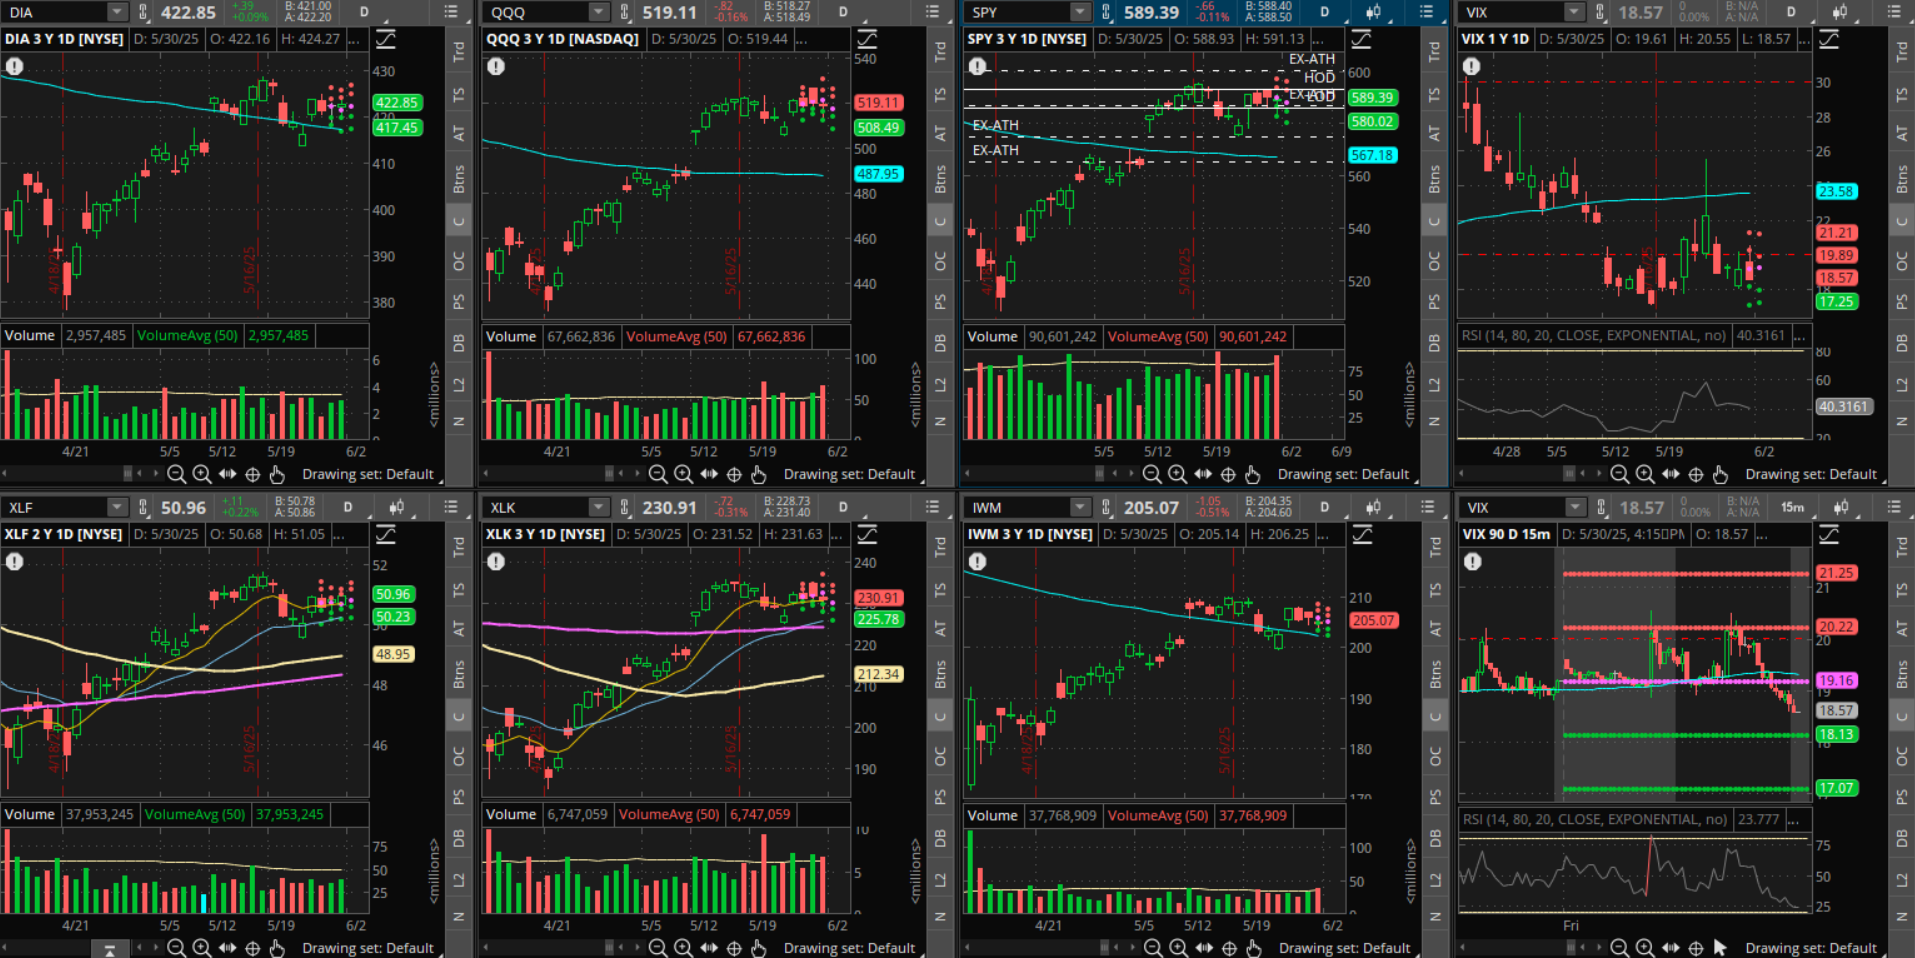Click the symbol link icon beside SPY
1915x958 pixels.
(x=1106, y=12)
